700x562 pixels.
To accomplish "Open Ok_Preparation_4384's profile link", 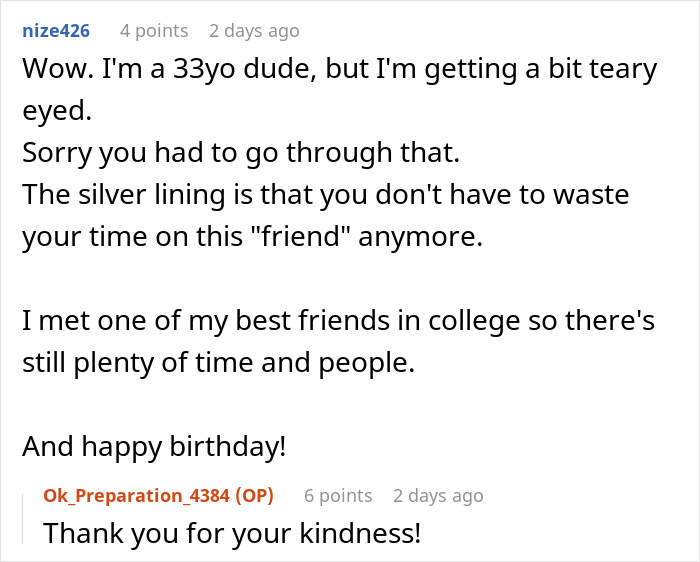I will pos(138,496).
